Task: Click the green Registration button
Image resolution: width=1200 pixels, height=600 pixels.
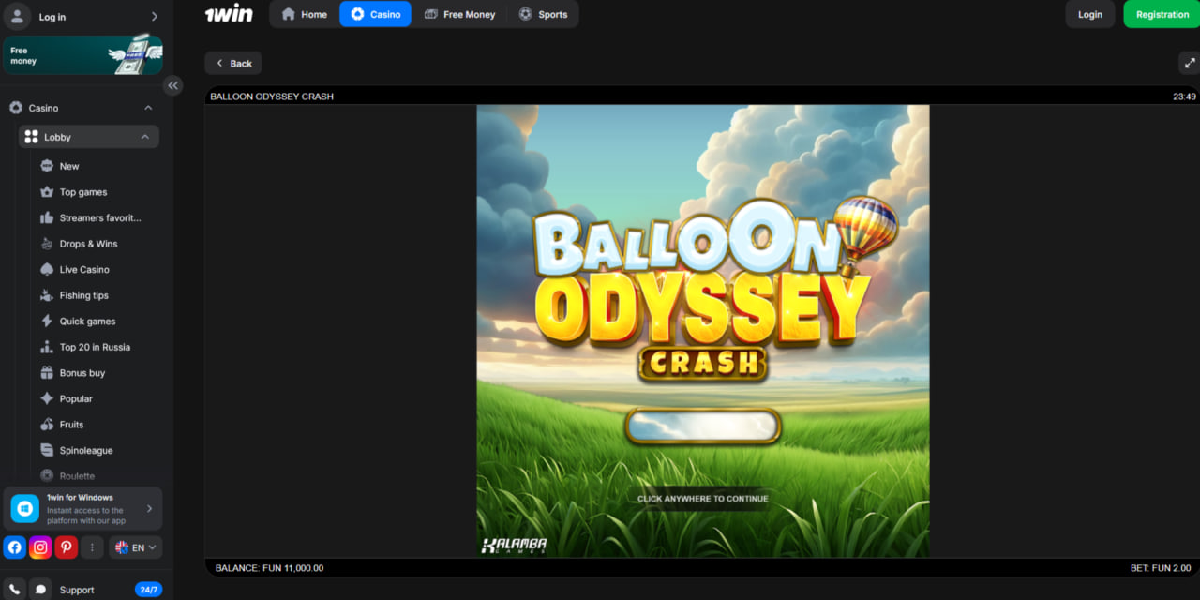Action: coord(1162,14)
